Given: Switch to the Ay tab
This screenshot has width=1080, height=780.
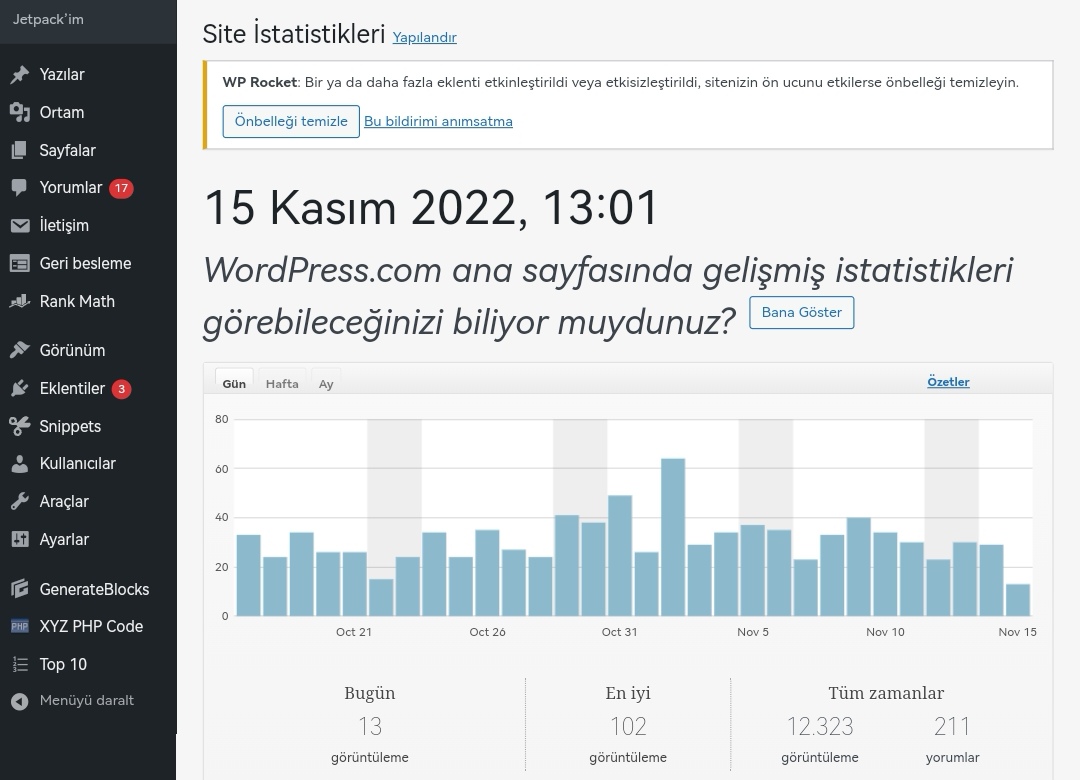Looking at the screenshot, I should [326, 384].
